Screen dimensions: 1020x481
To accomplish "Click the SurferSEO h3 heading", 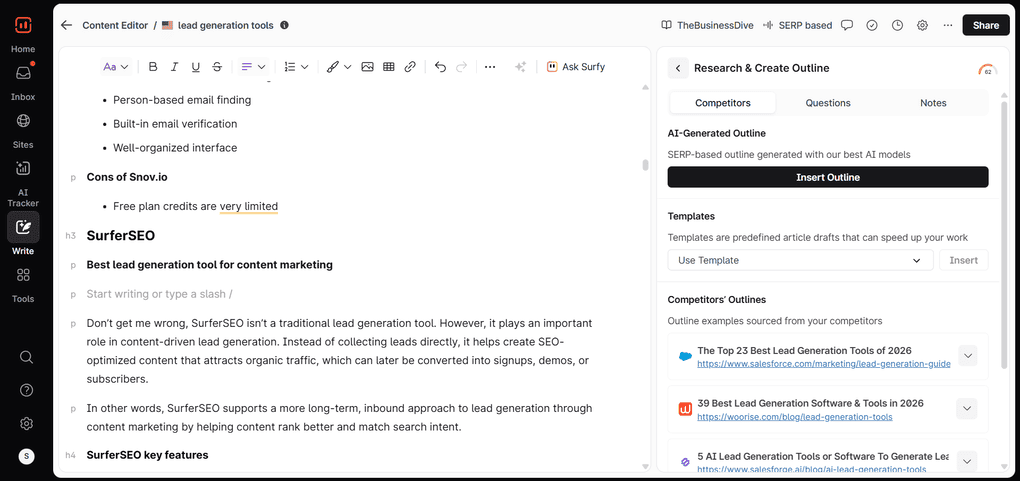I will tap(120, 236).
